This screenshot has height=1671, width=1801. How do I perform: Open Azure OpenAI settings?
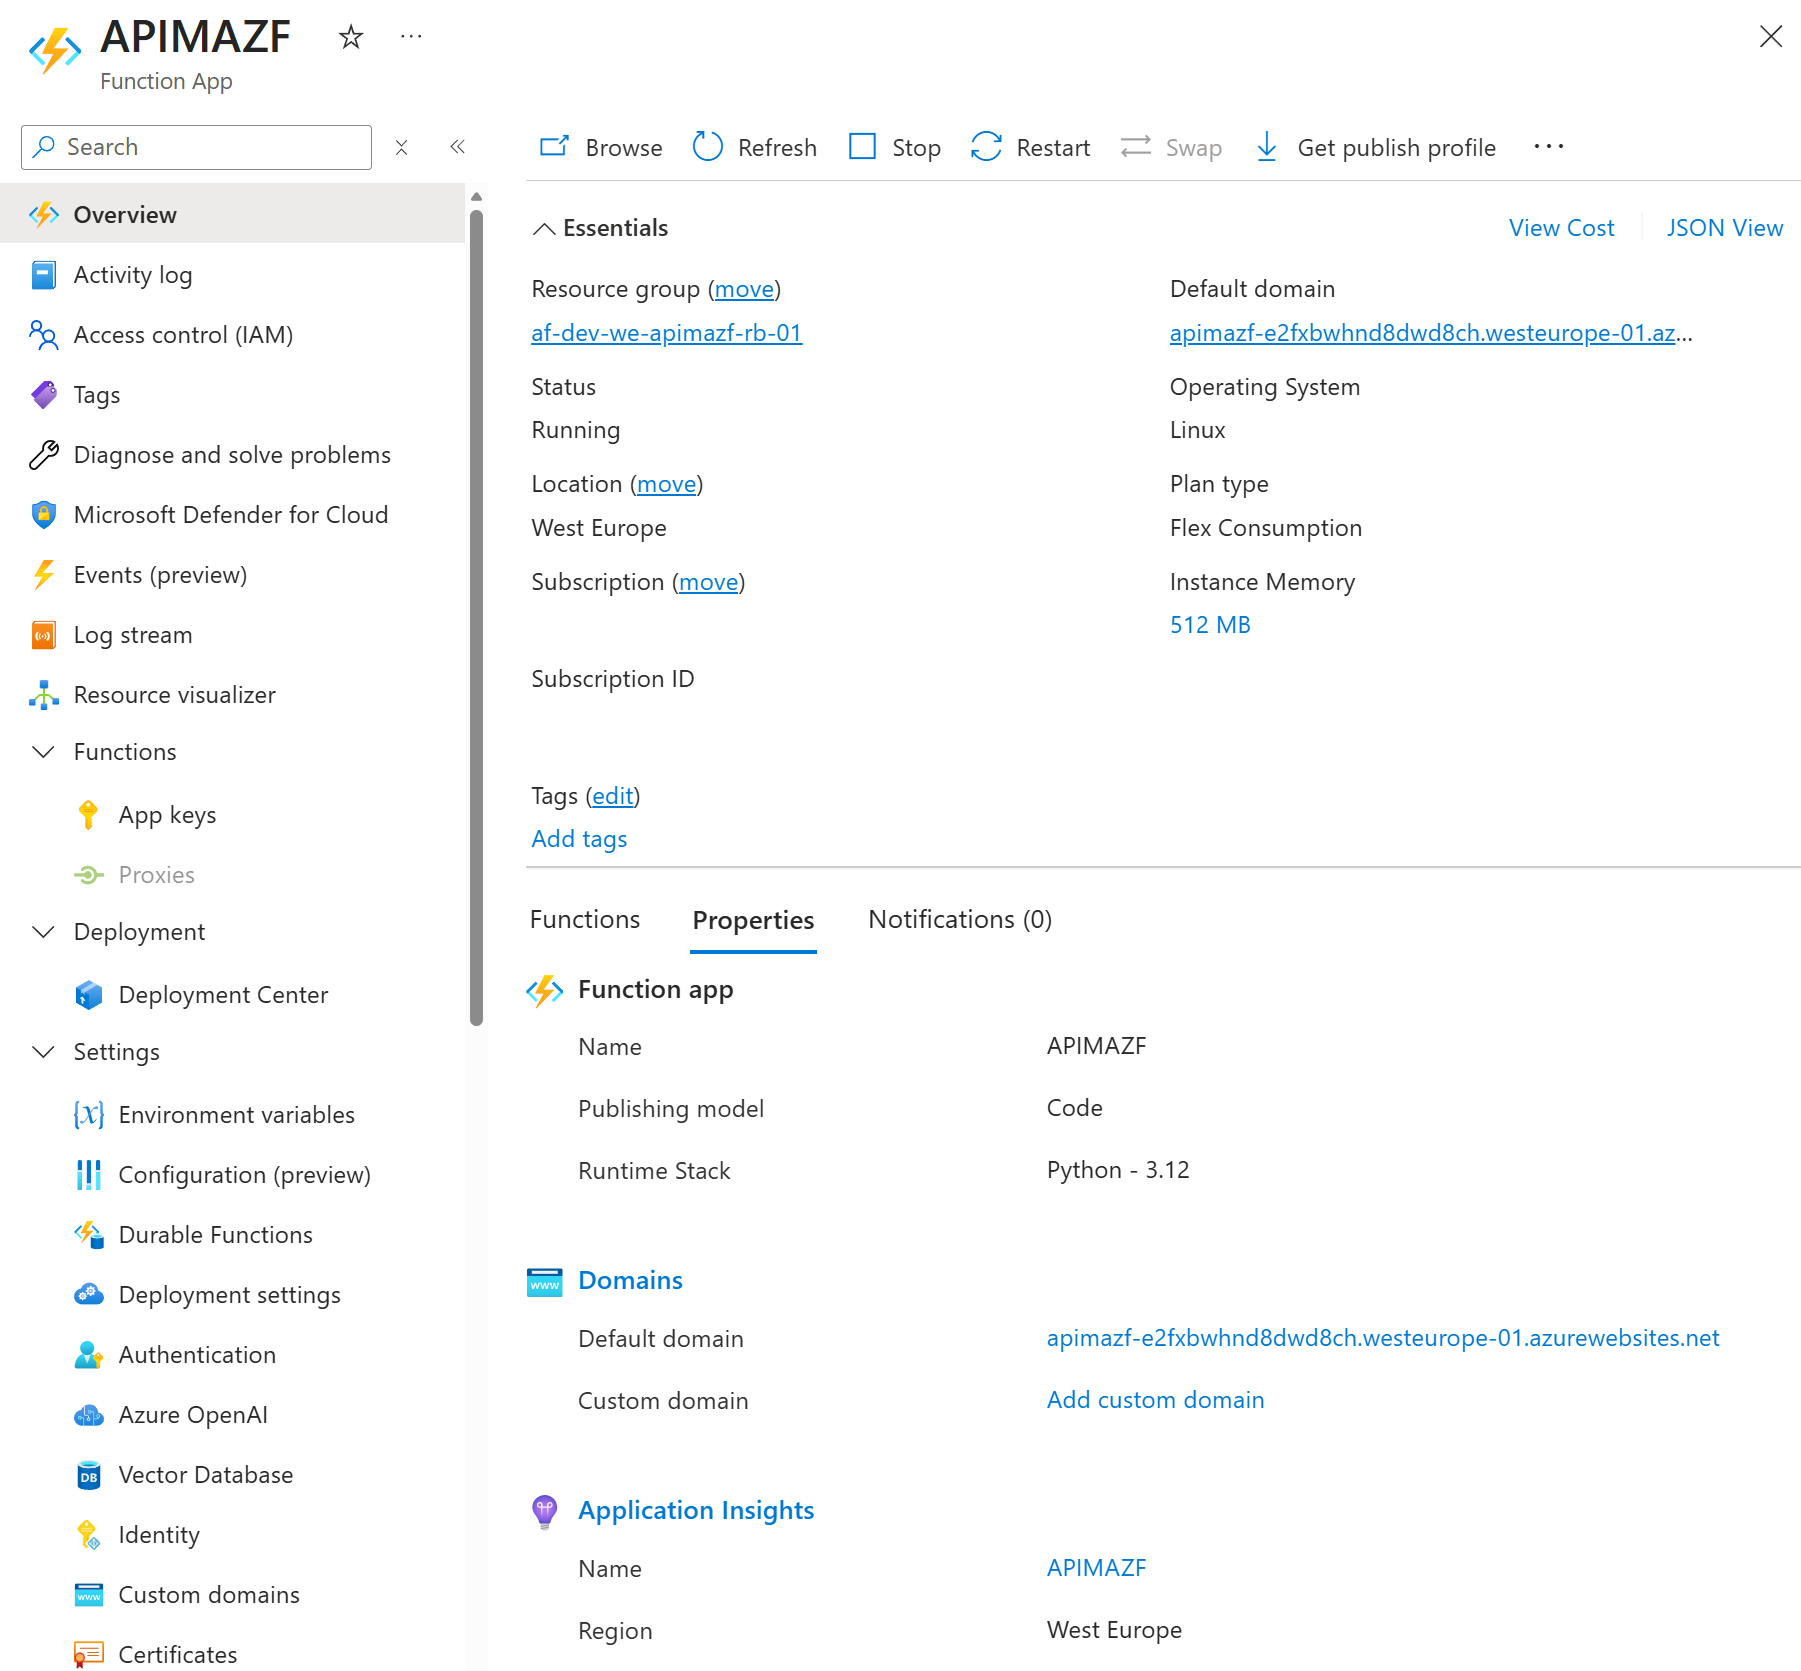point(192,1415)
